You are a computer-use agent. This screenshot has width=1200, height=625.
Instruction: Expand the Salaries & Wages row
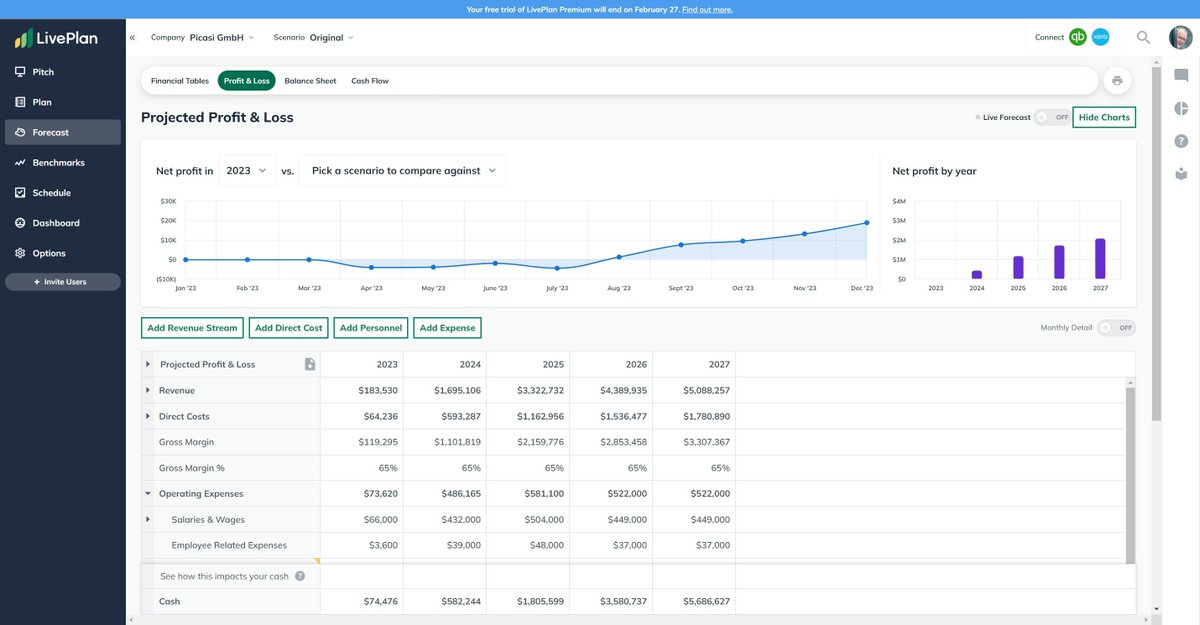(148, 519)
